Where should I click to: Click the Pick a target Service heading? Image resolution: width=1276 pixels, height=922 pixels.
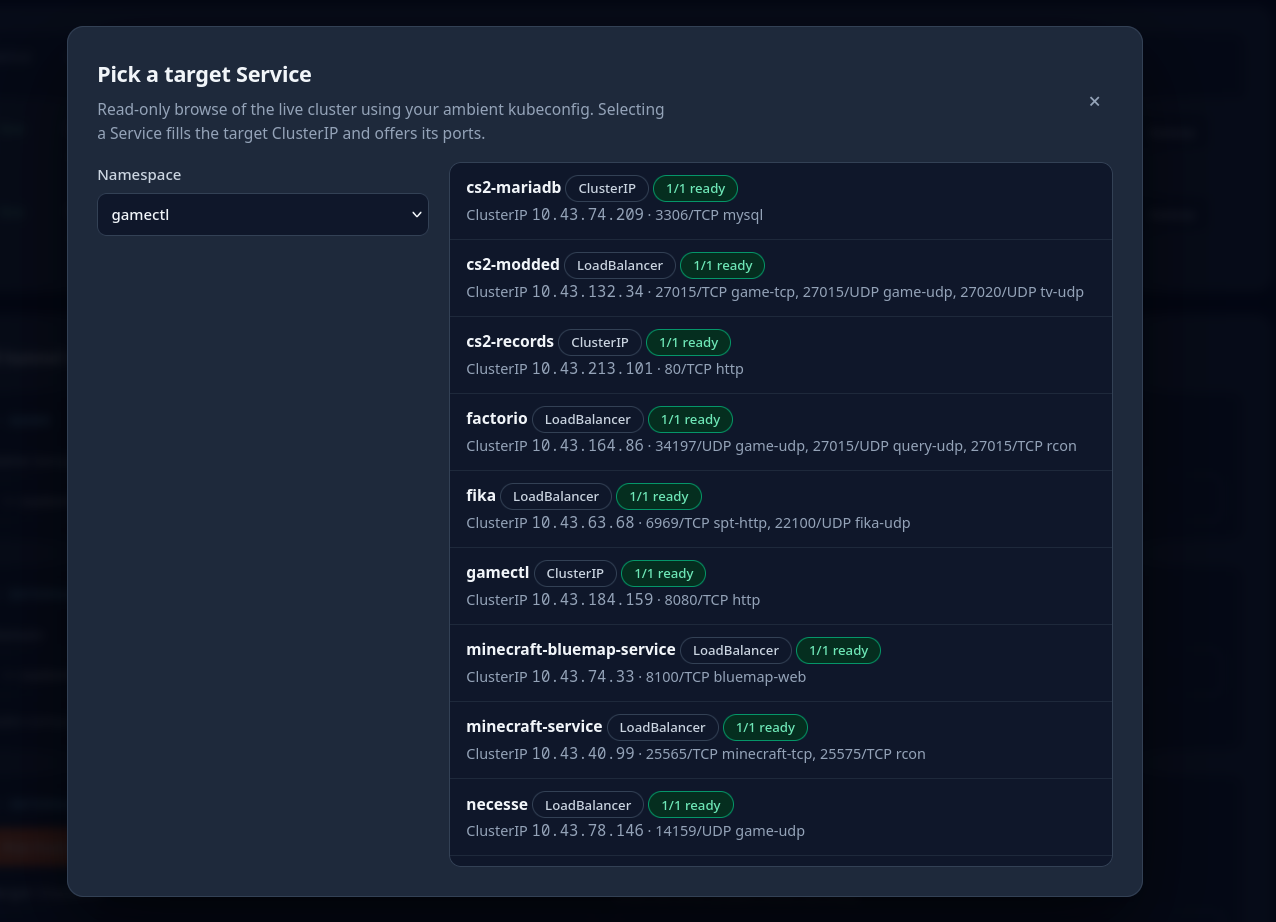pyautogui.click(x=204, y=75)
